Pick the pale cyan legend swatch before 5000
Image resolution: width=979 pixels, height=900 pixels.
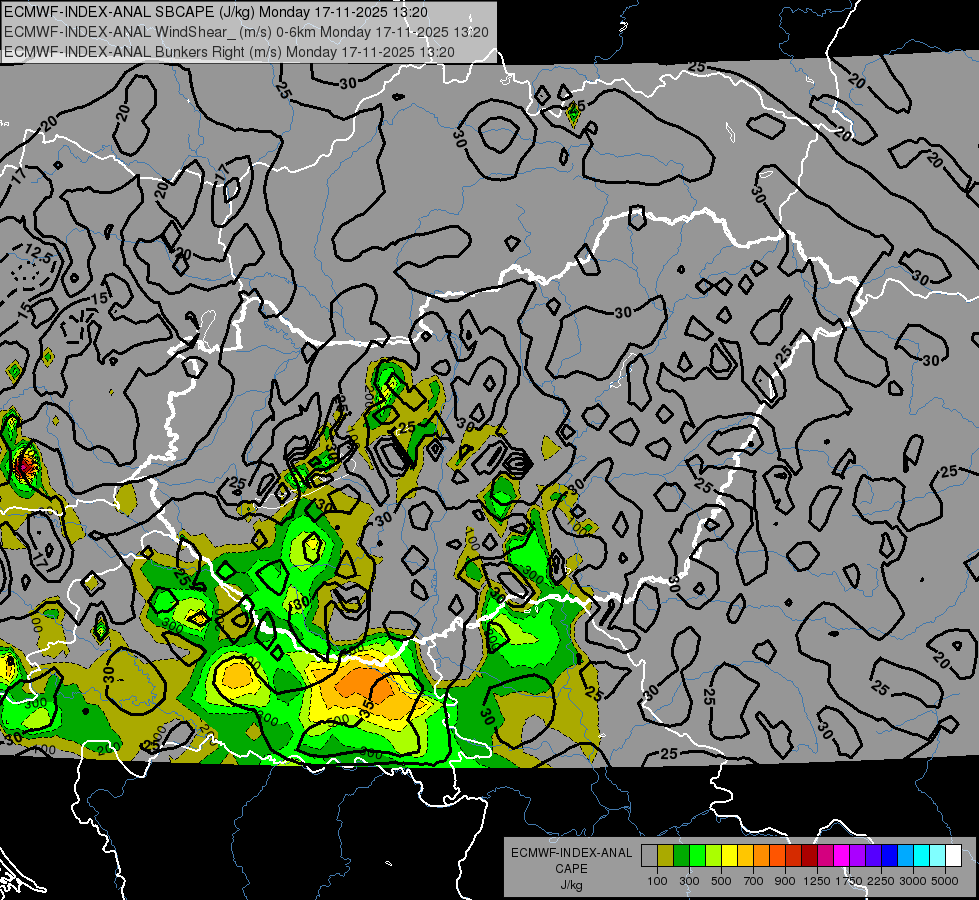coord(938,856)
